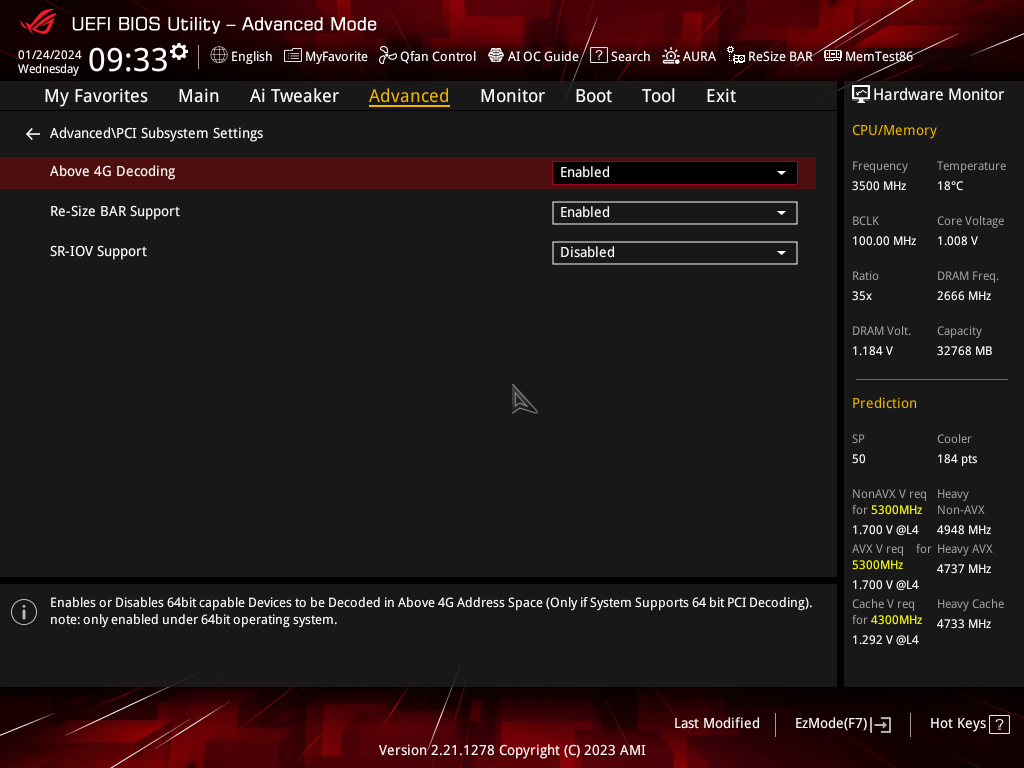
Task: Switch to EzMode(F7)
Action: [842, 724]
